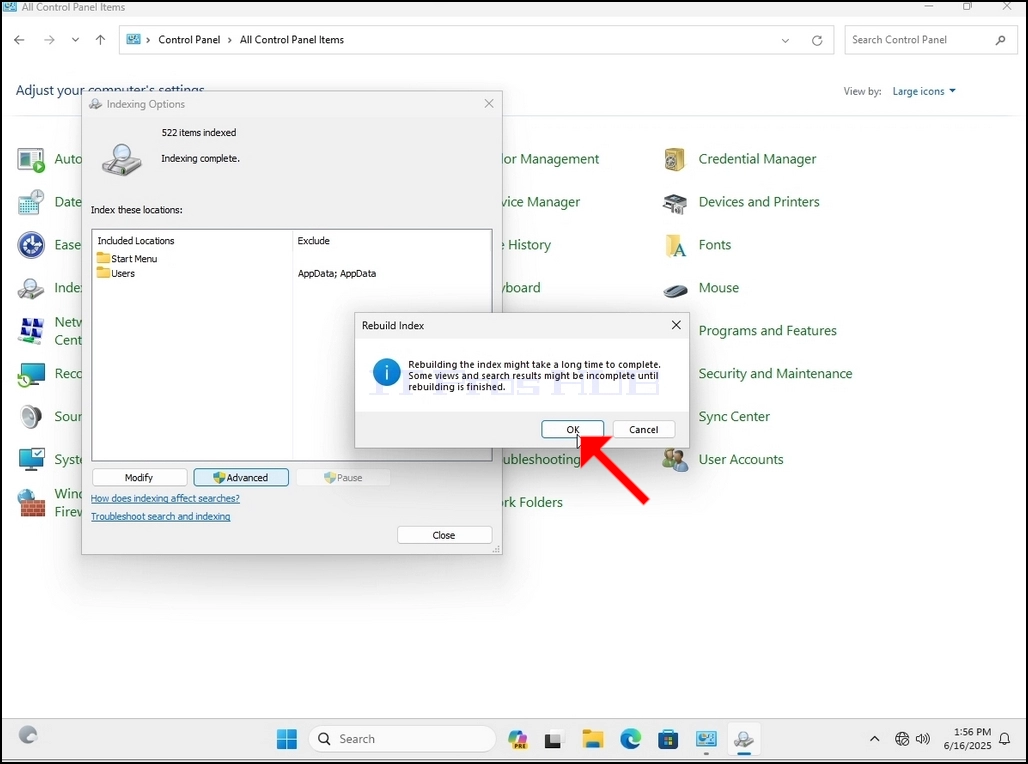Open Security and Maintenance item

(x=775, y=374)
